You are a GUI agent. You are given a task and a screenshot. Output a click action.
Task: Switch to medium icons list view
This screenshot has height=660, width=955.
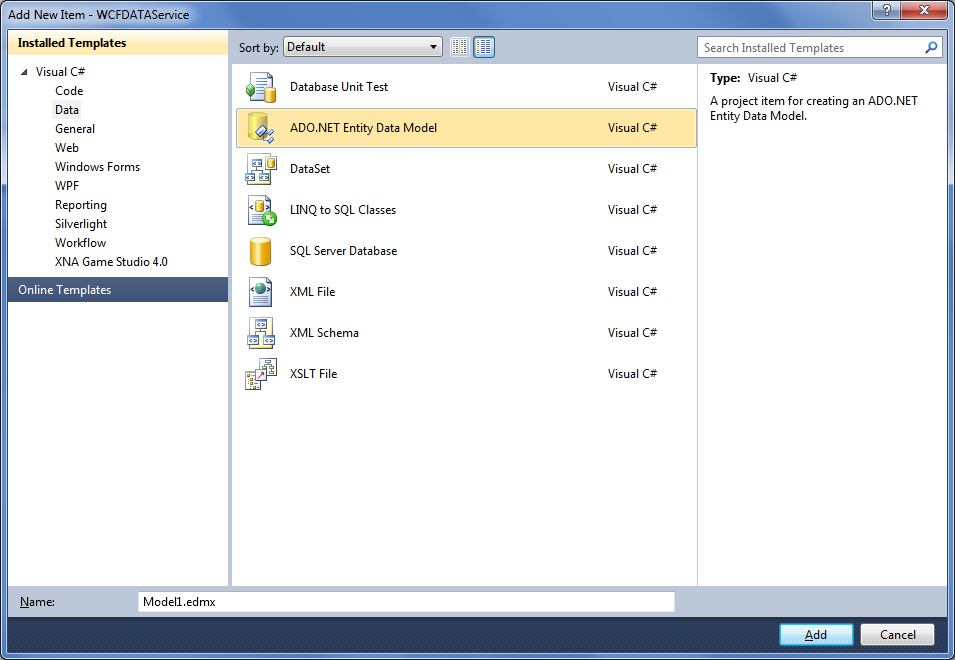tap(484, 47)
